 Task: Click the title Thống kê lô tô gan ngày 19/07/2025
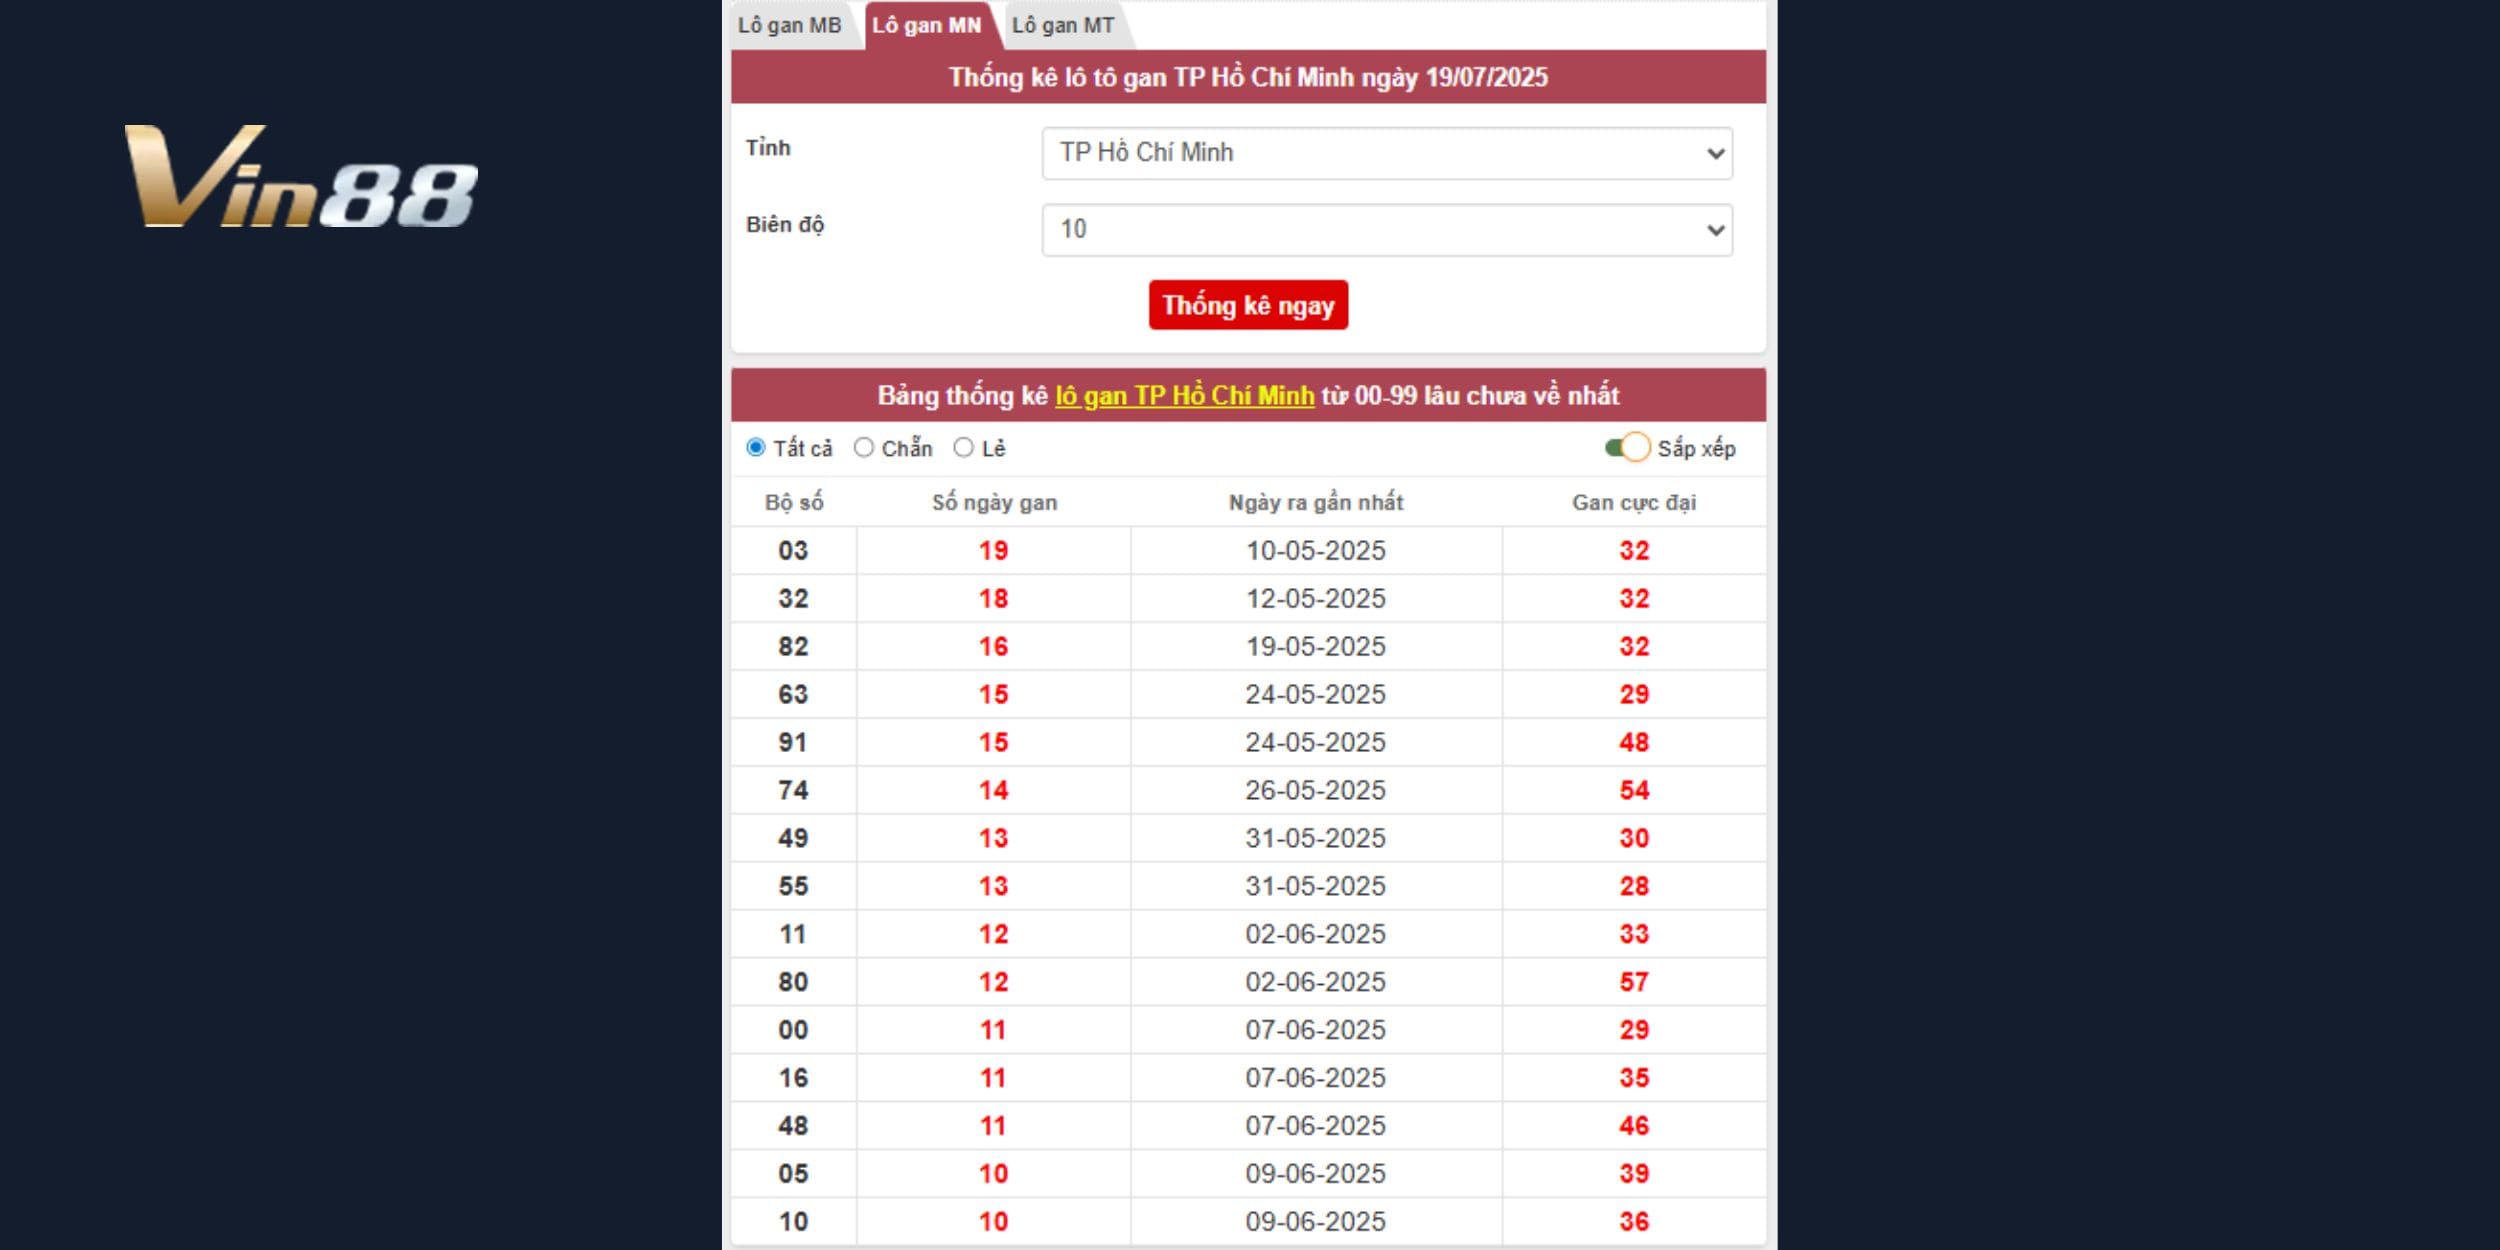tap(1248, 78)
